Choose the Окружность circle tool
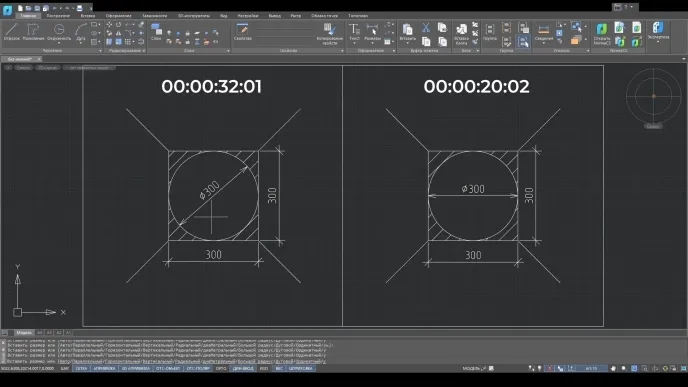Screen dimensions: 688x387 pos(59,32)
